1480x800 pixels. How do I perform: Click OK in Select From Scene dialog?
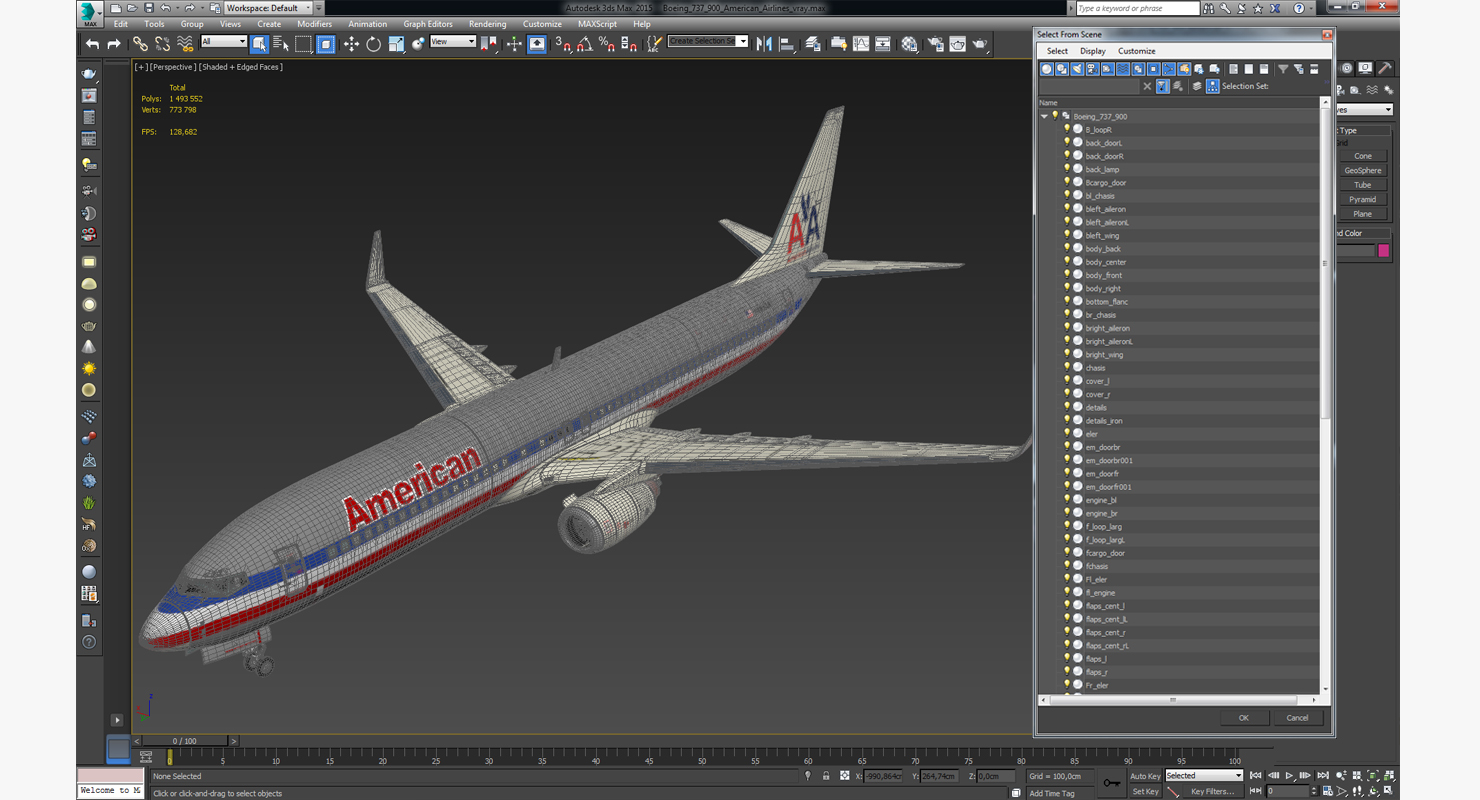1243,718
